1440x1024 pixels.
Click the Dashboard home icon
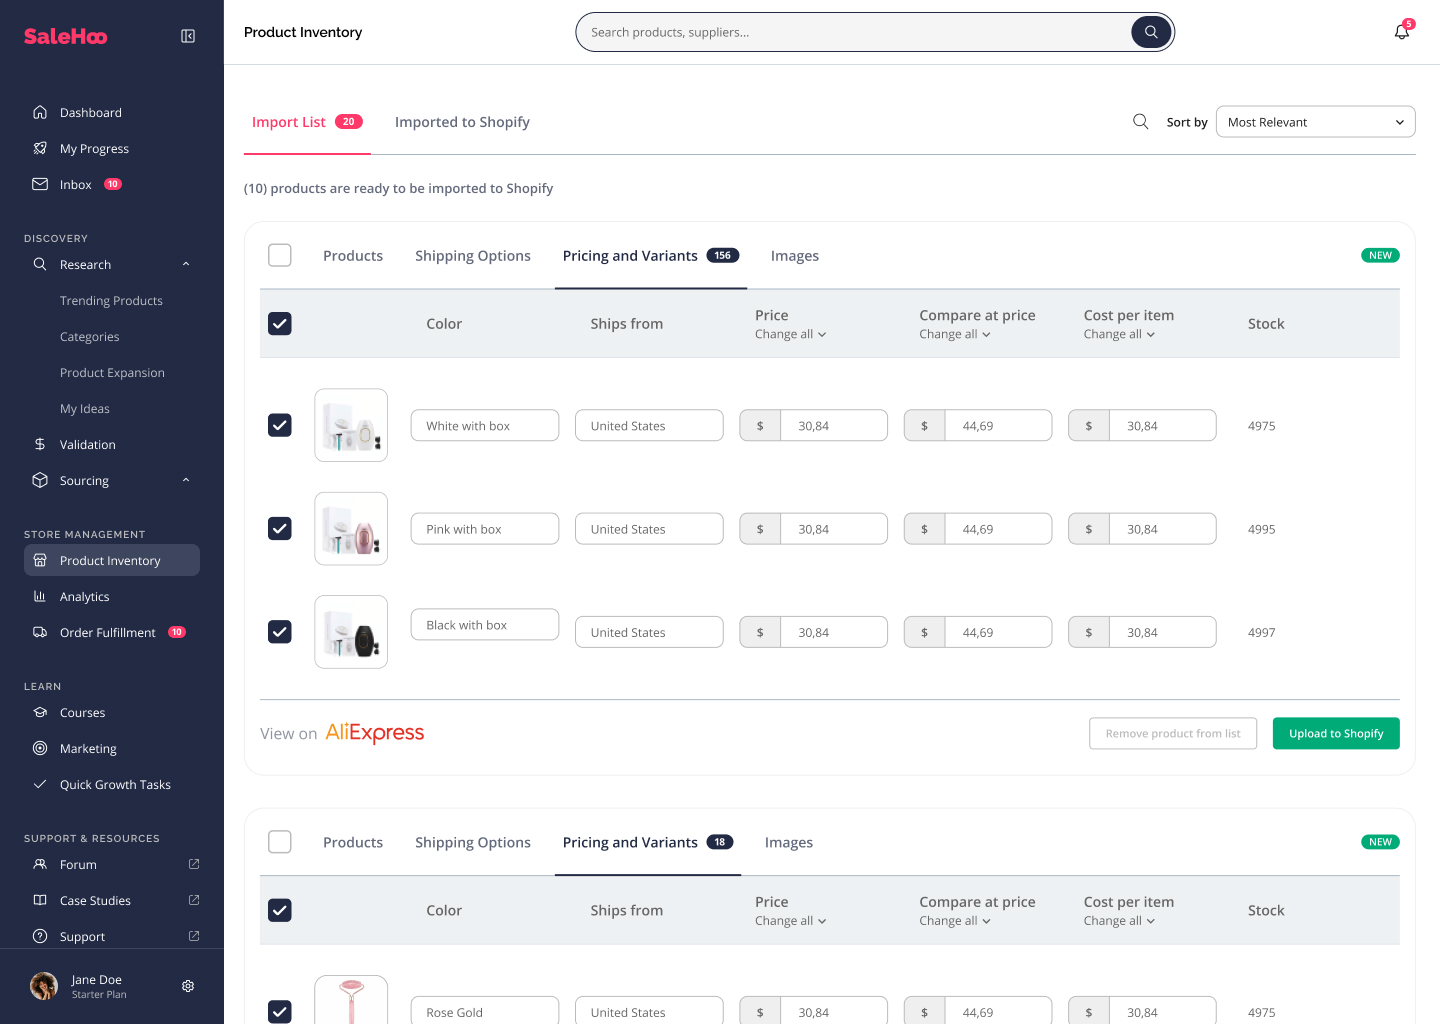click(40, 112)
